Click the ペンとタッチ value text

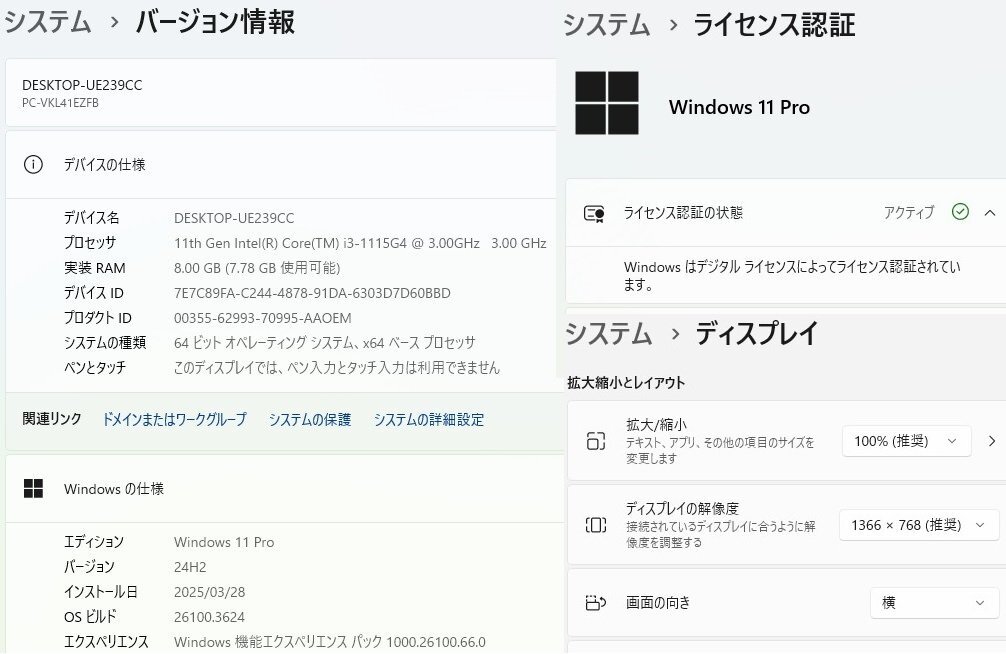click(x=336, y=368)
